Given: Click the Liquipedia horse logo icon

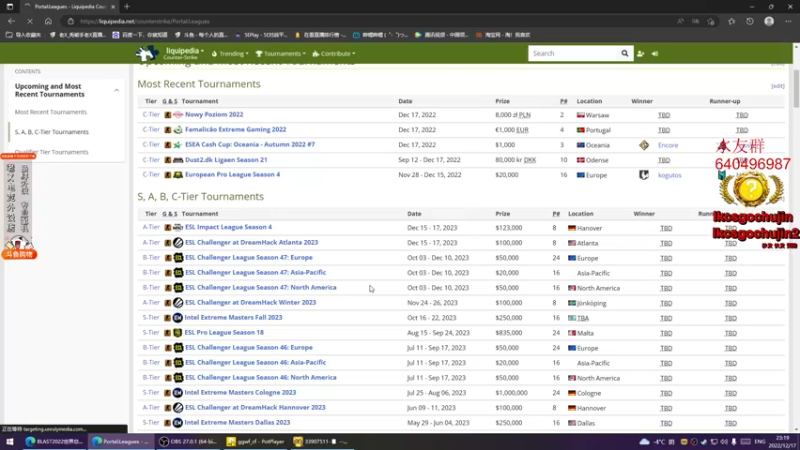Looking at the screenshot, I should pos(147,53).
